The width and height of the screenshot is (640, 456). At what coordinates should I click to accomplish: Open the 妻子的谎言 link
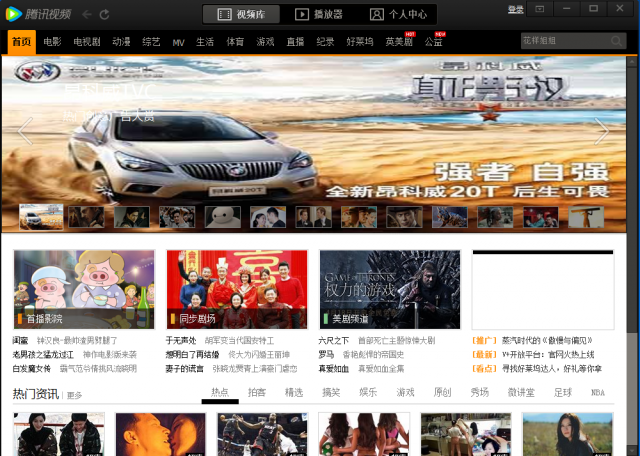(x=185, y=369)
